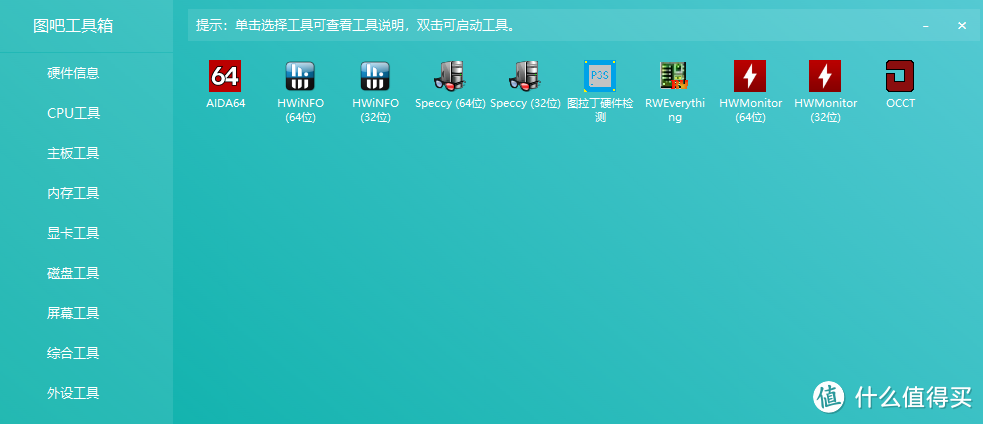Viewport: 983px width, 424px height.
Task: Select the 图拉丁硬件检测 icon
Action: click(600, 76)
